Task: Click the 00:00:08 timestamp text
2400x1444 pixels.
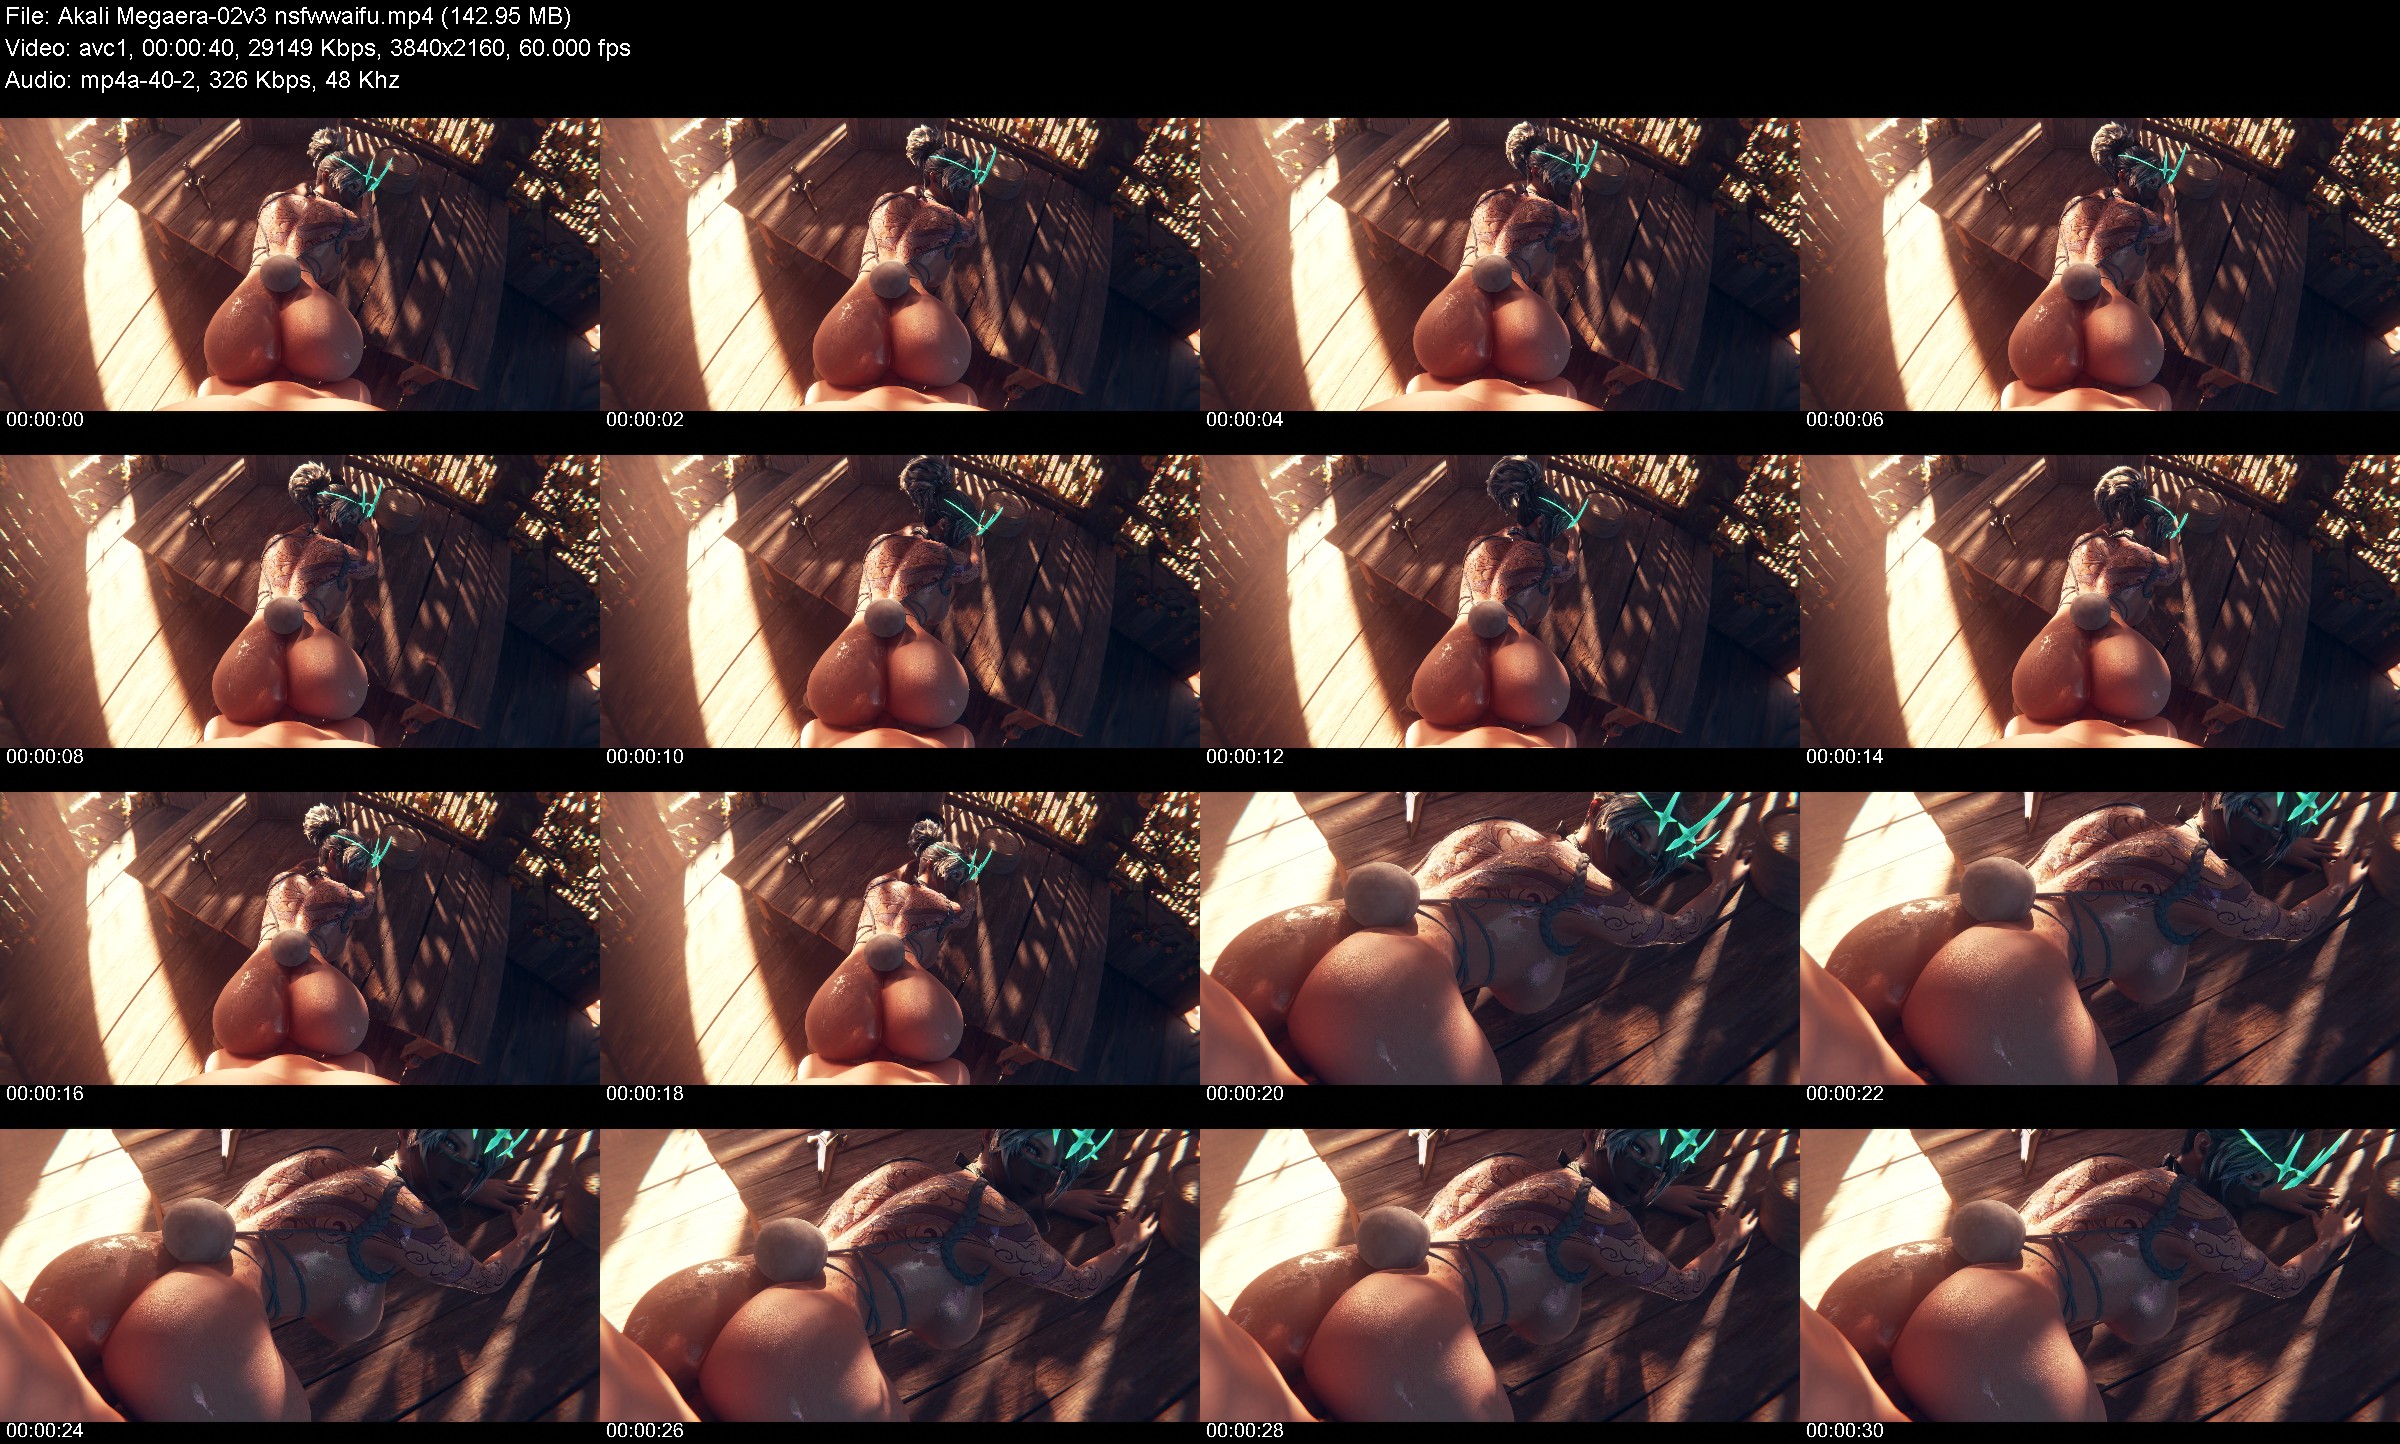Action: pyautogui.click(x=45, y=757)
